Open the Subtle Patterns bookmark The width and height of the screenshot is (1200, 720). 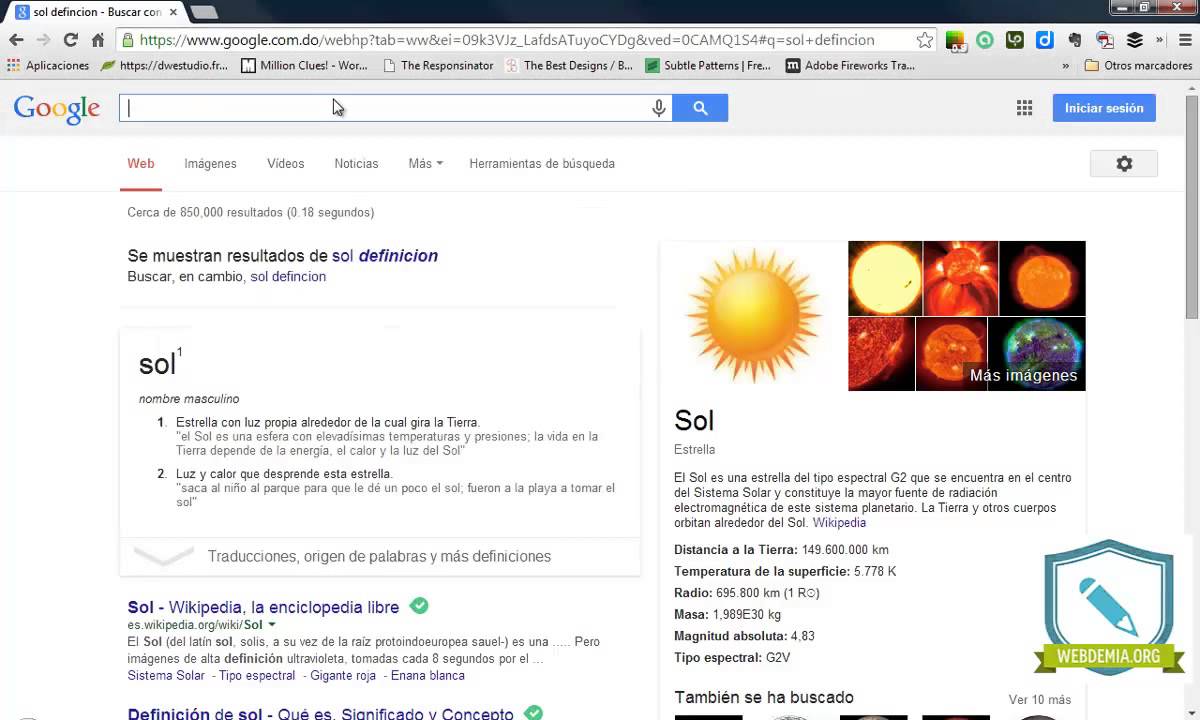click(x=708, y=65)
